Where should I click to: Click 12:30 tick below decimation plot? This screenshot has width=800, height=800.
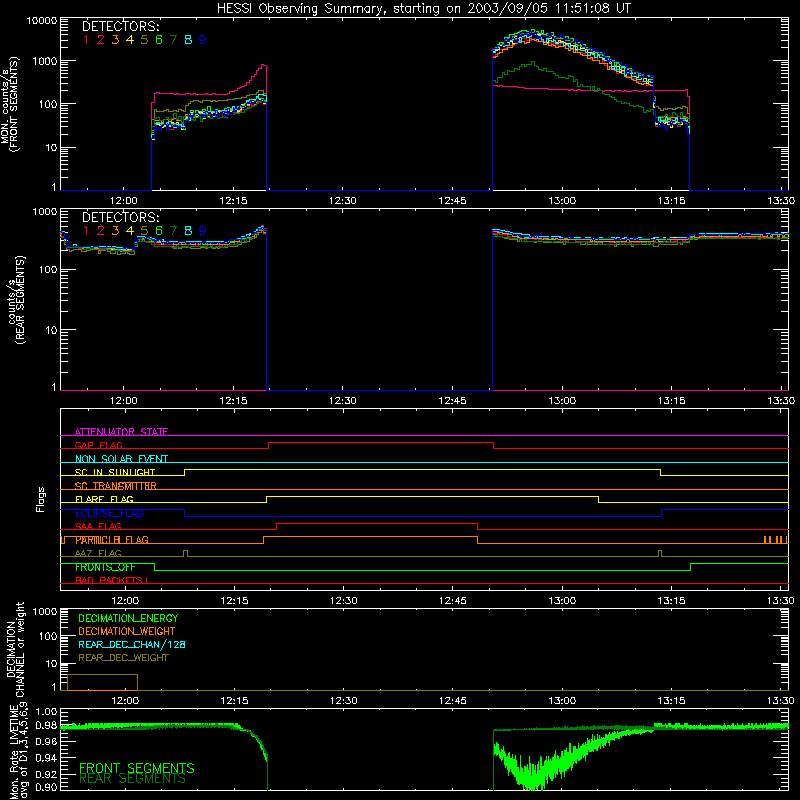click(x=343, y=701)
